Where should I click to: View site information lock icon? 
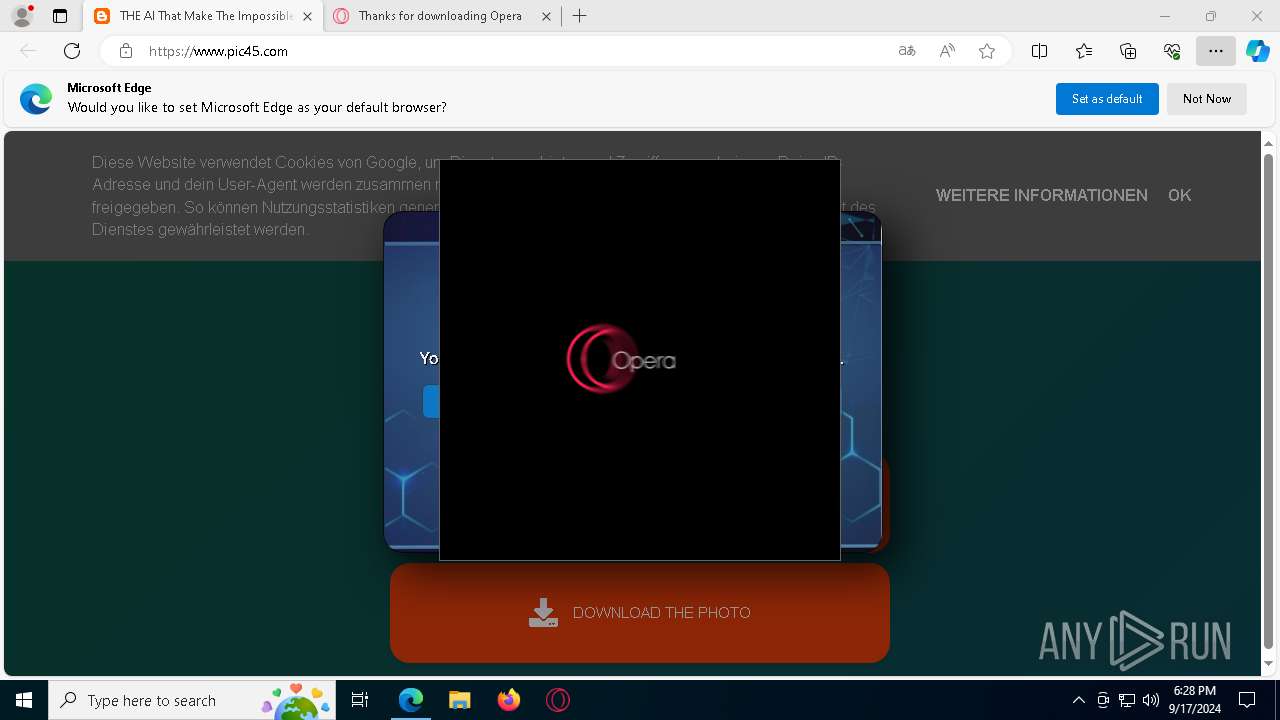[x=126, y=51]
